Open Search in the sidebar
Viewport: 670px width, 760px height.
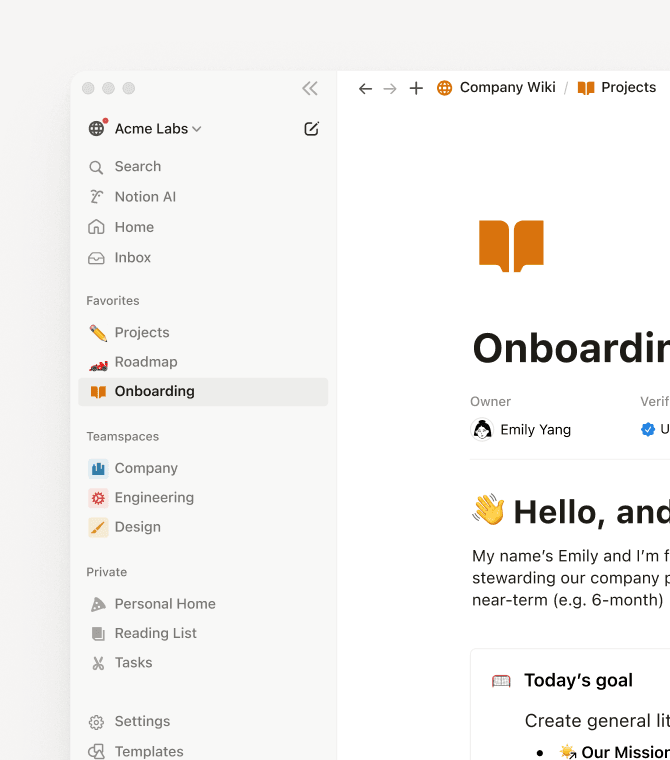[137, 167]
